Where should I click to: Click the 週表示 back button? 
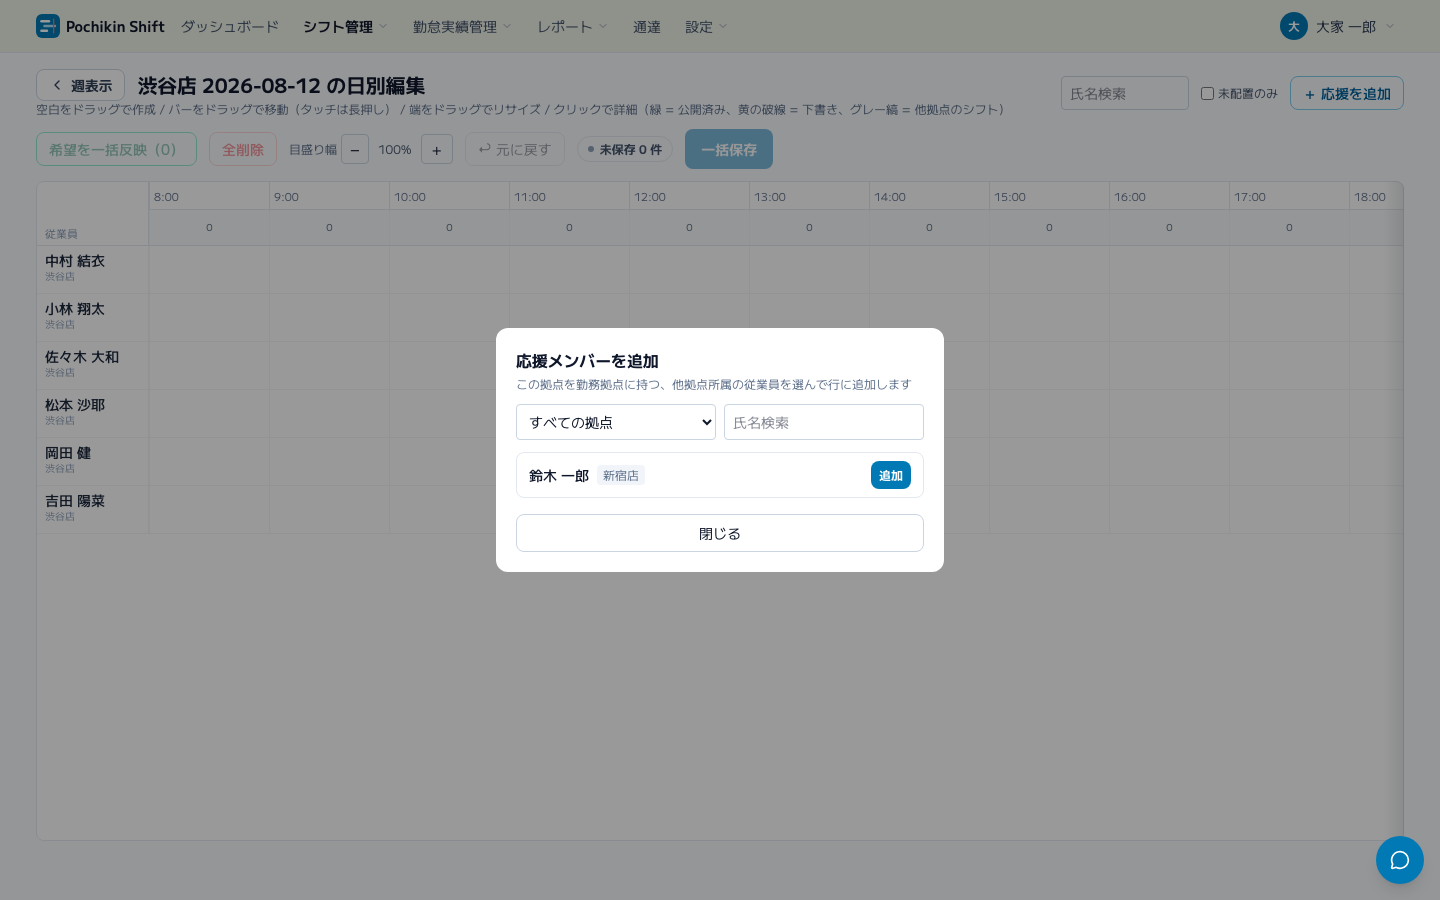click(x=81, y=85)
